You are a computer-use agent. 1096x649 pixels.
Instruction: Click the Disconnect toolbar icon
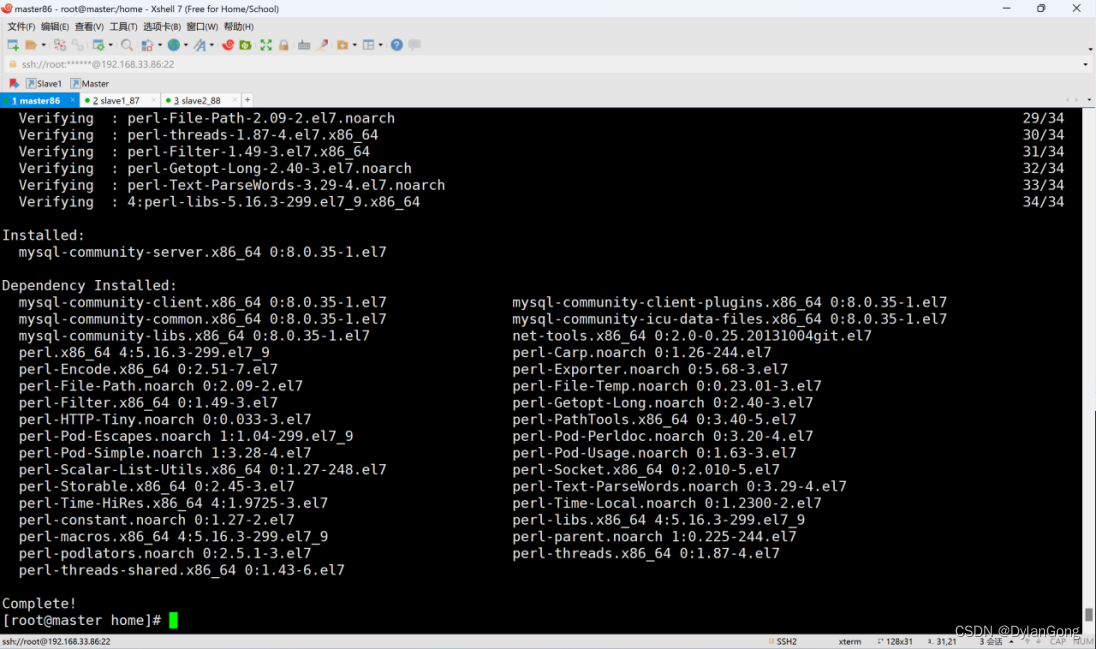pyautogui.click(x=59, y=45)
